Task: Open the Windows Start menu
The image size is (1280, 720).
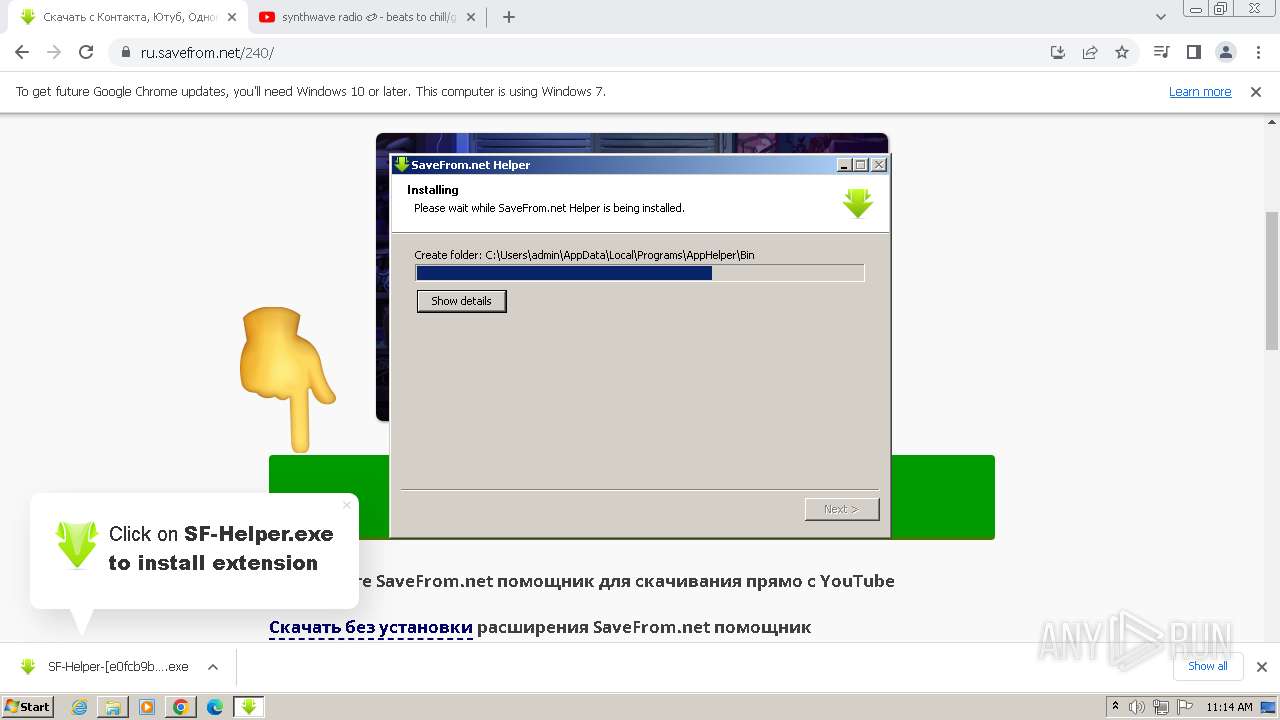Action: click(x=27, y=706)
